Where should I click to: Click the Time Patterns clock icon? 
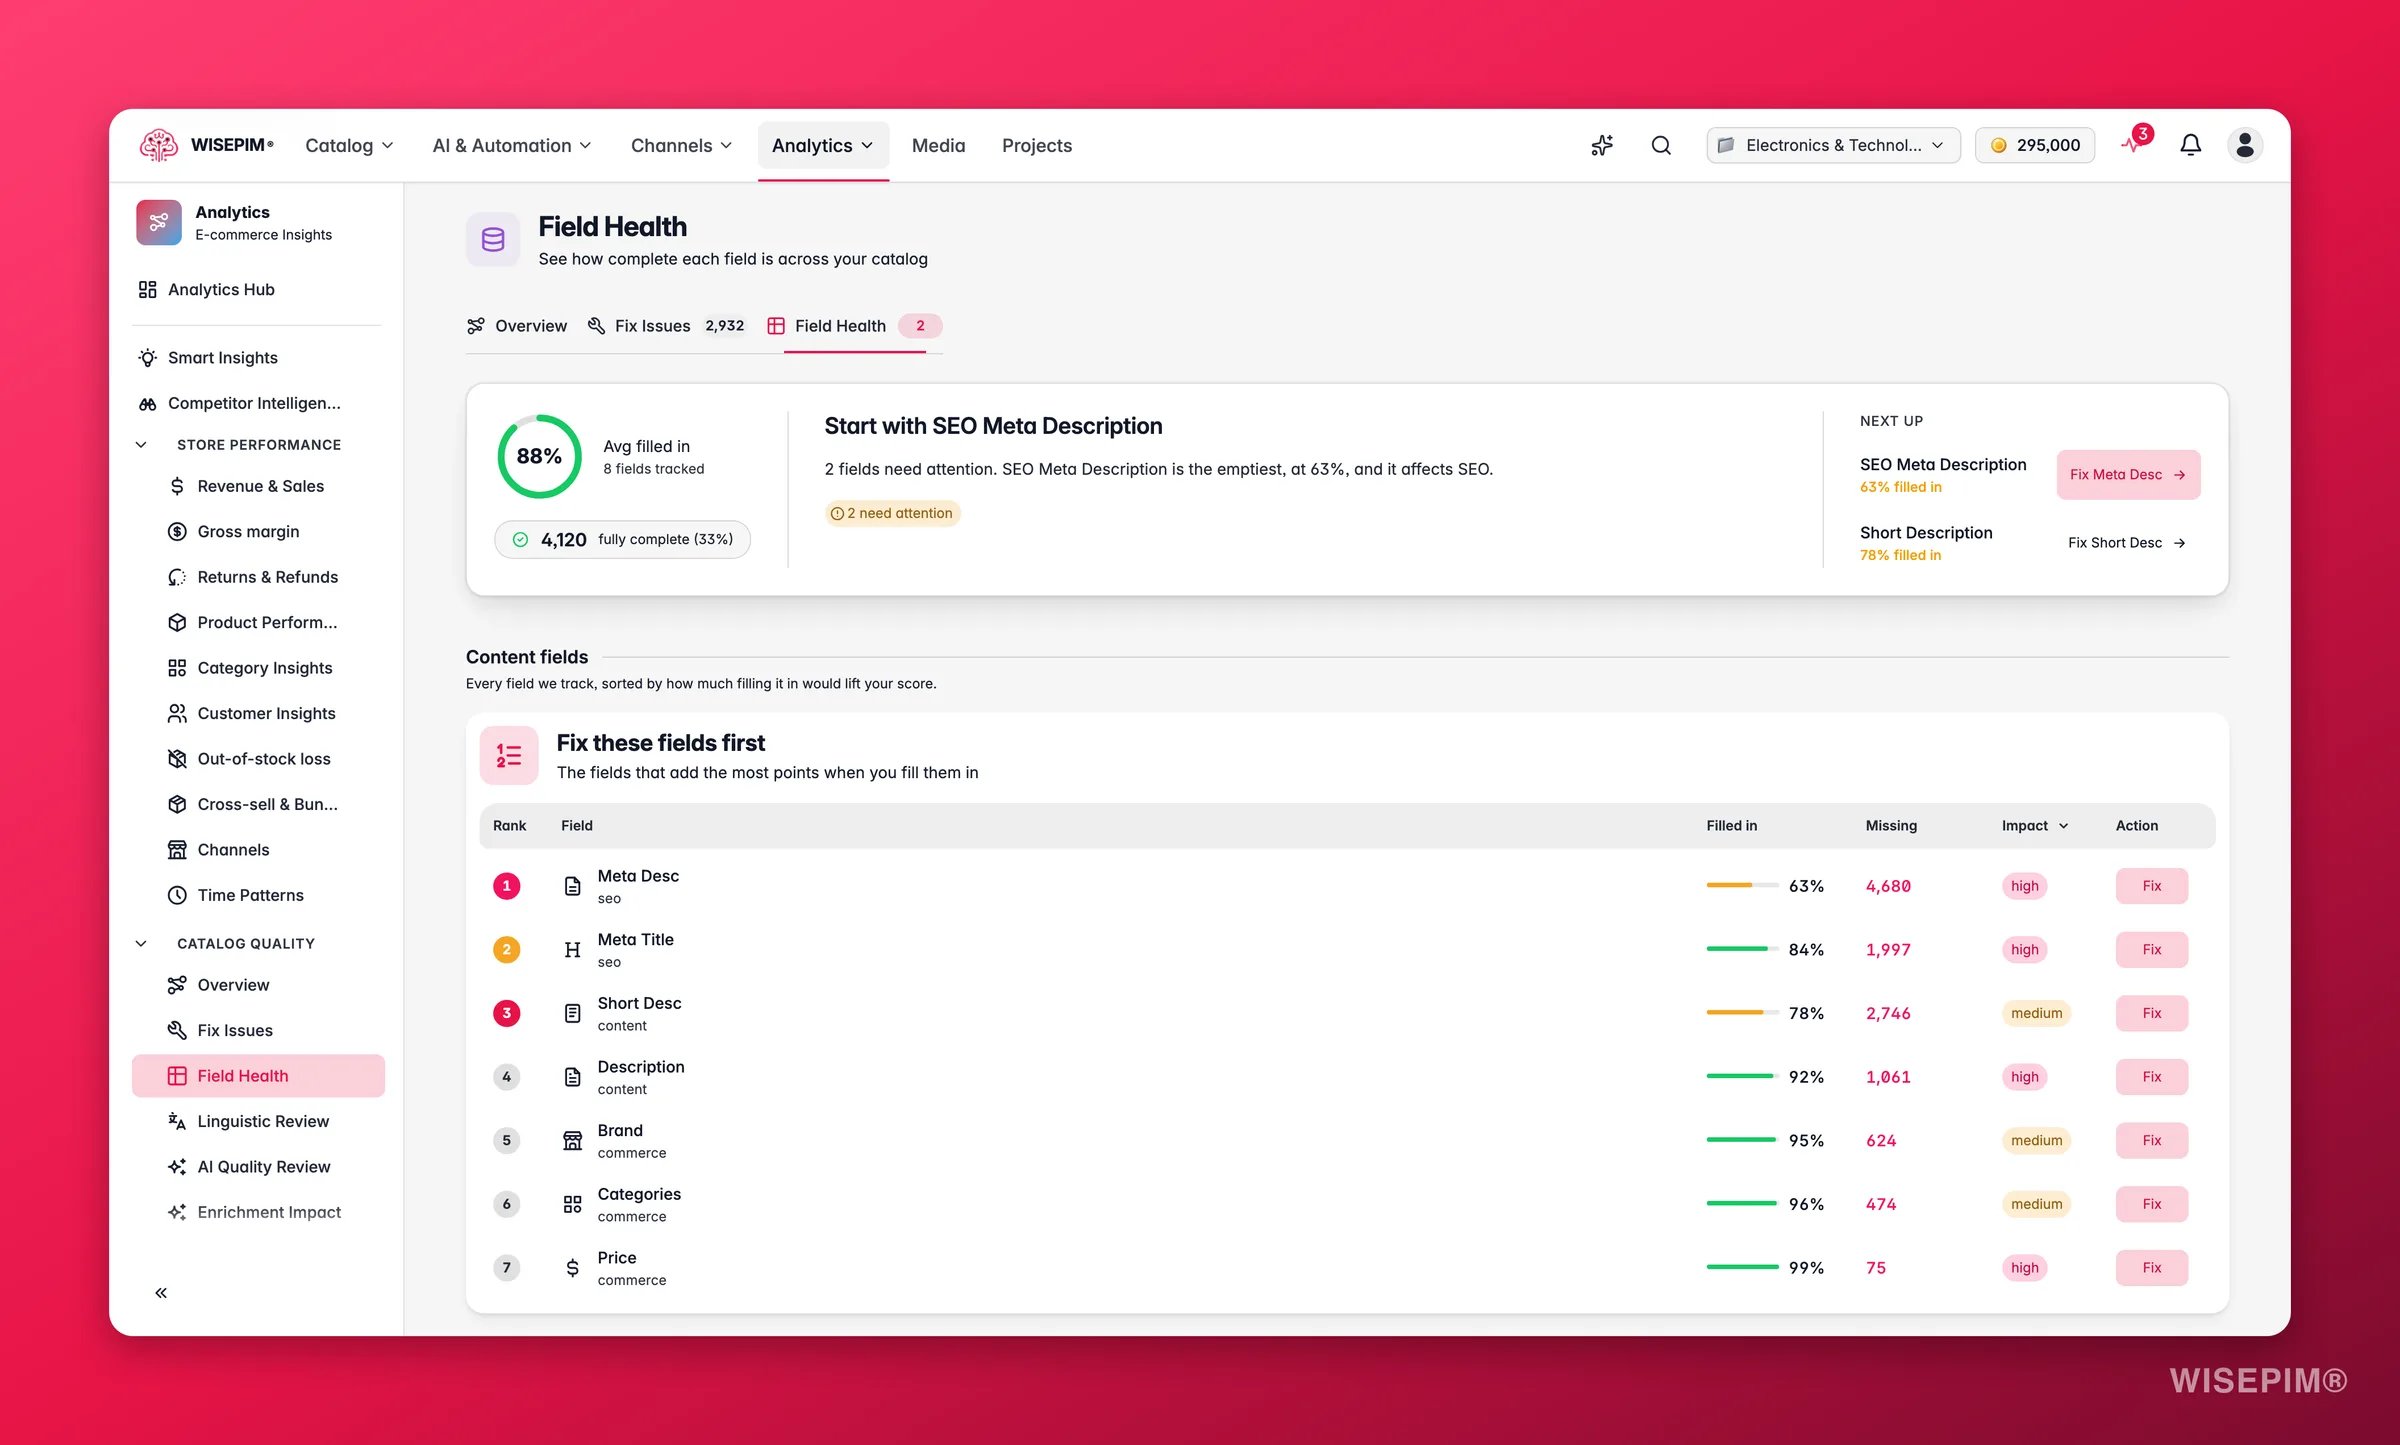click(x=177, y=895)
